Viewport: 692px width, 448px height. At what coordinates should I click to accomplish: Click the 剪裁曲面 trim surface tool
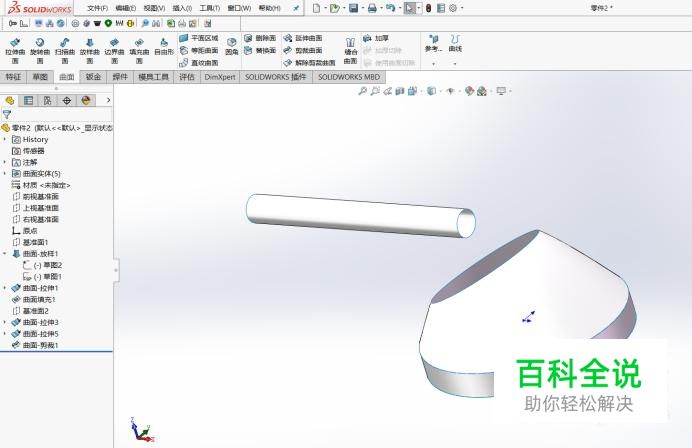click(x=303, y=51)
